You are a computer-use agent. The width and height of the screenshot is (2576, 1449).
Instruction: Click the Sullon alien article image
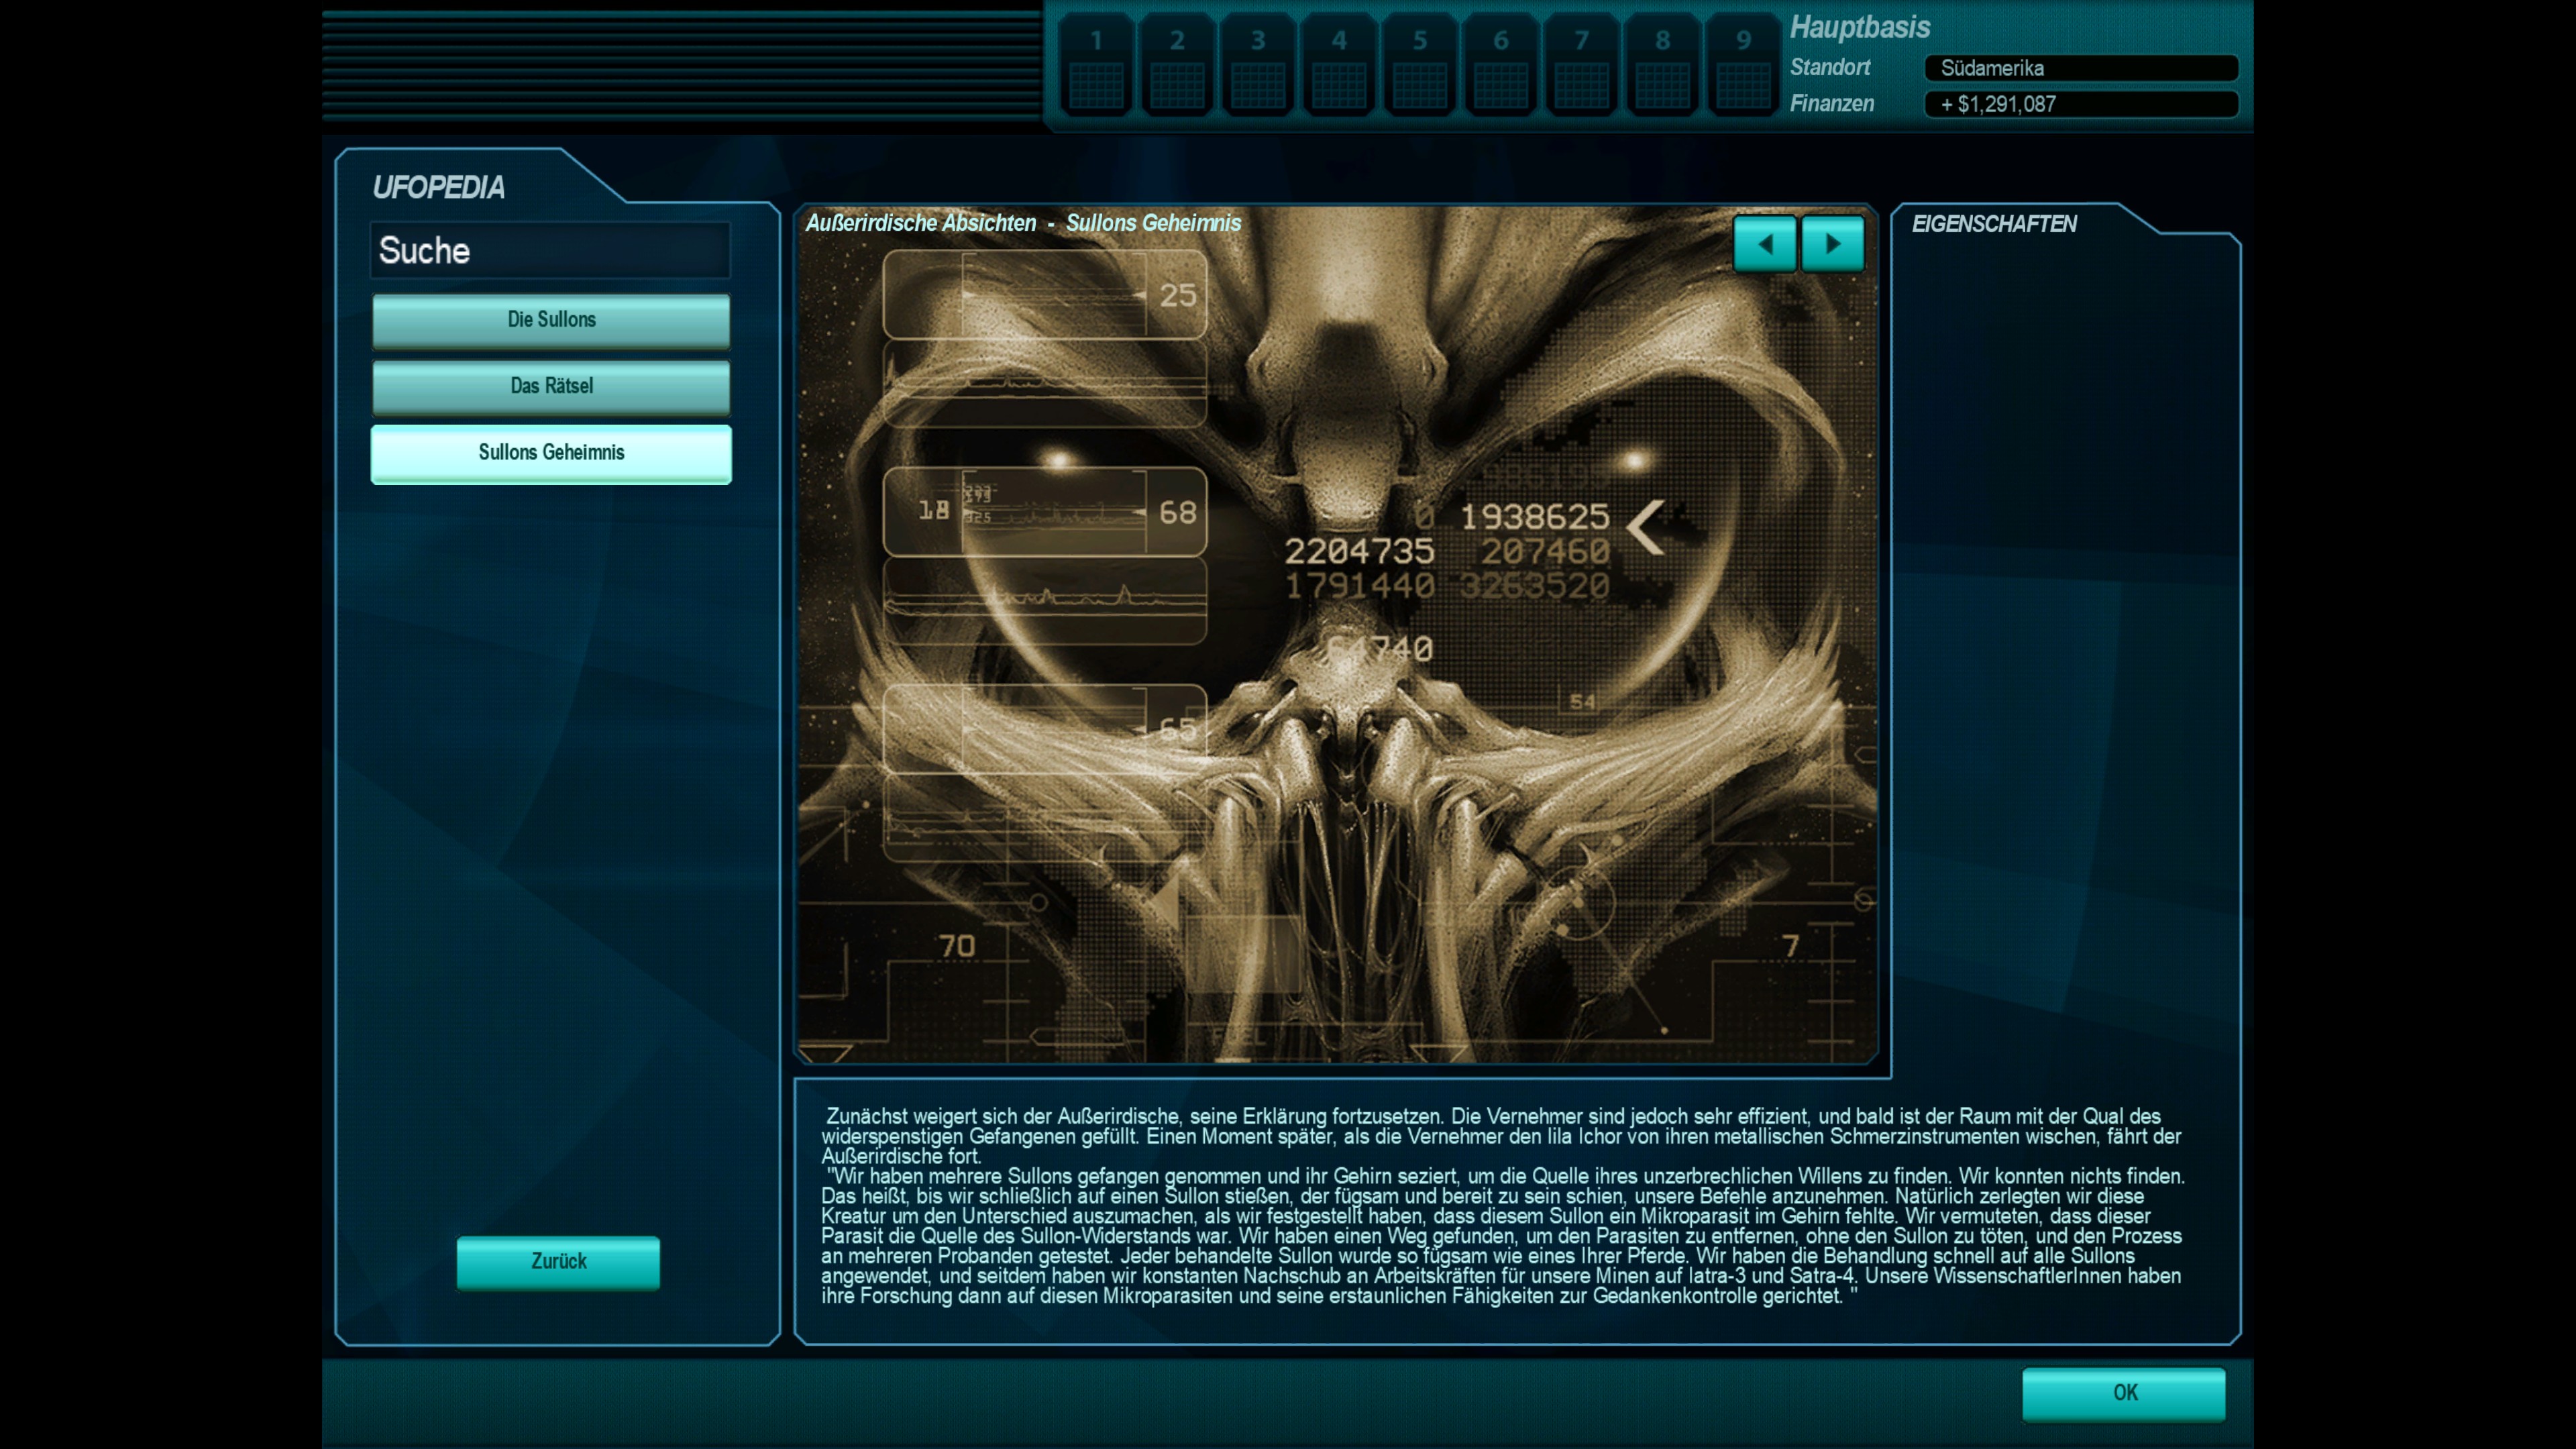[x=1336, y=640]
